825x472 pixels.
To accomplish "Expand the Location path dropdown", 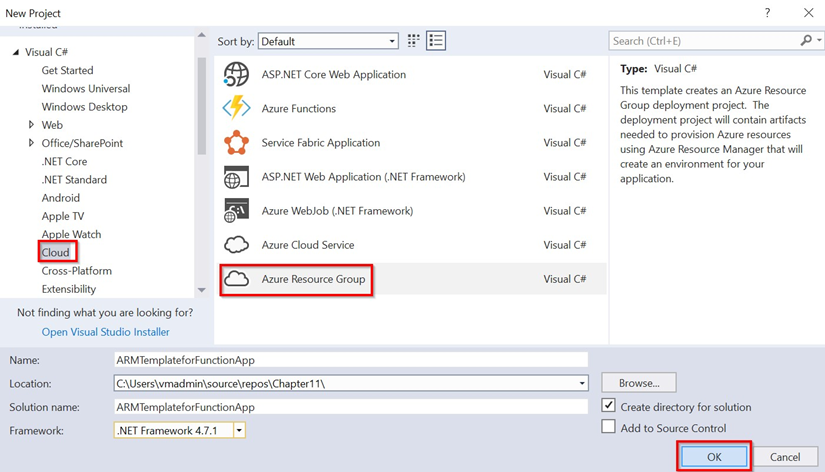I will 582,383.
